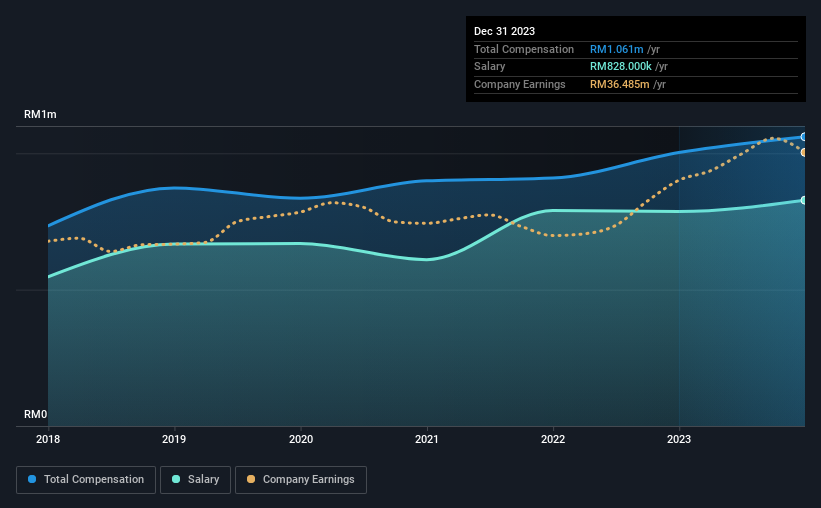Click the 2021 x-axis label

(x=427, y=439)
